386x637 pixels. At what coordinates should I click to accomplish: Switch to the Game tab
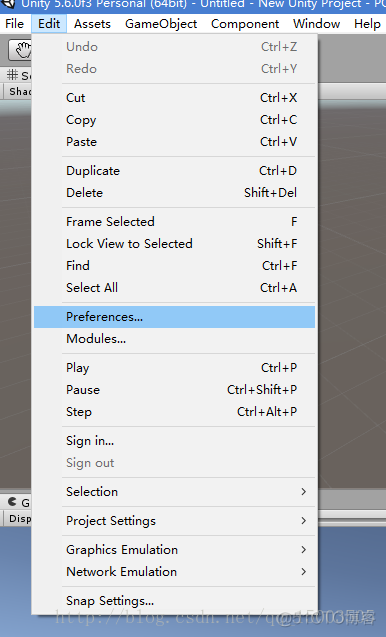[18, 503]
